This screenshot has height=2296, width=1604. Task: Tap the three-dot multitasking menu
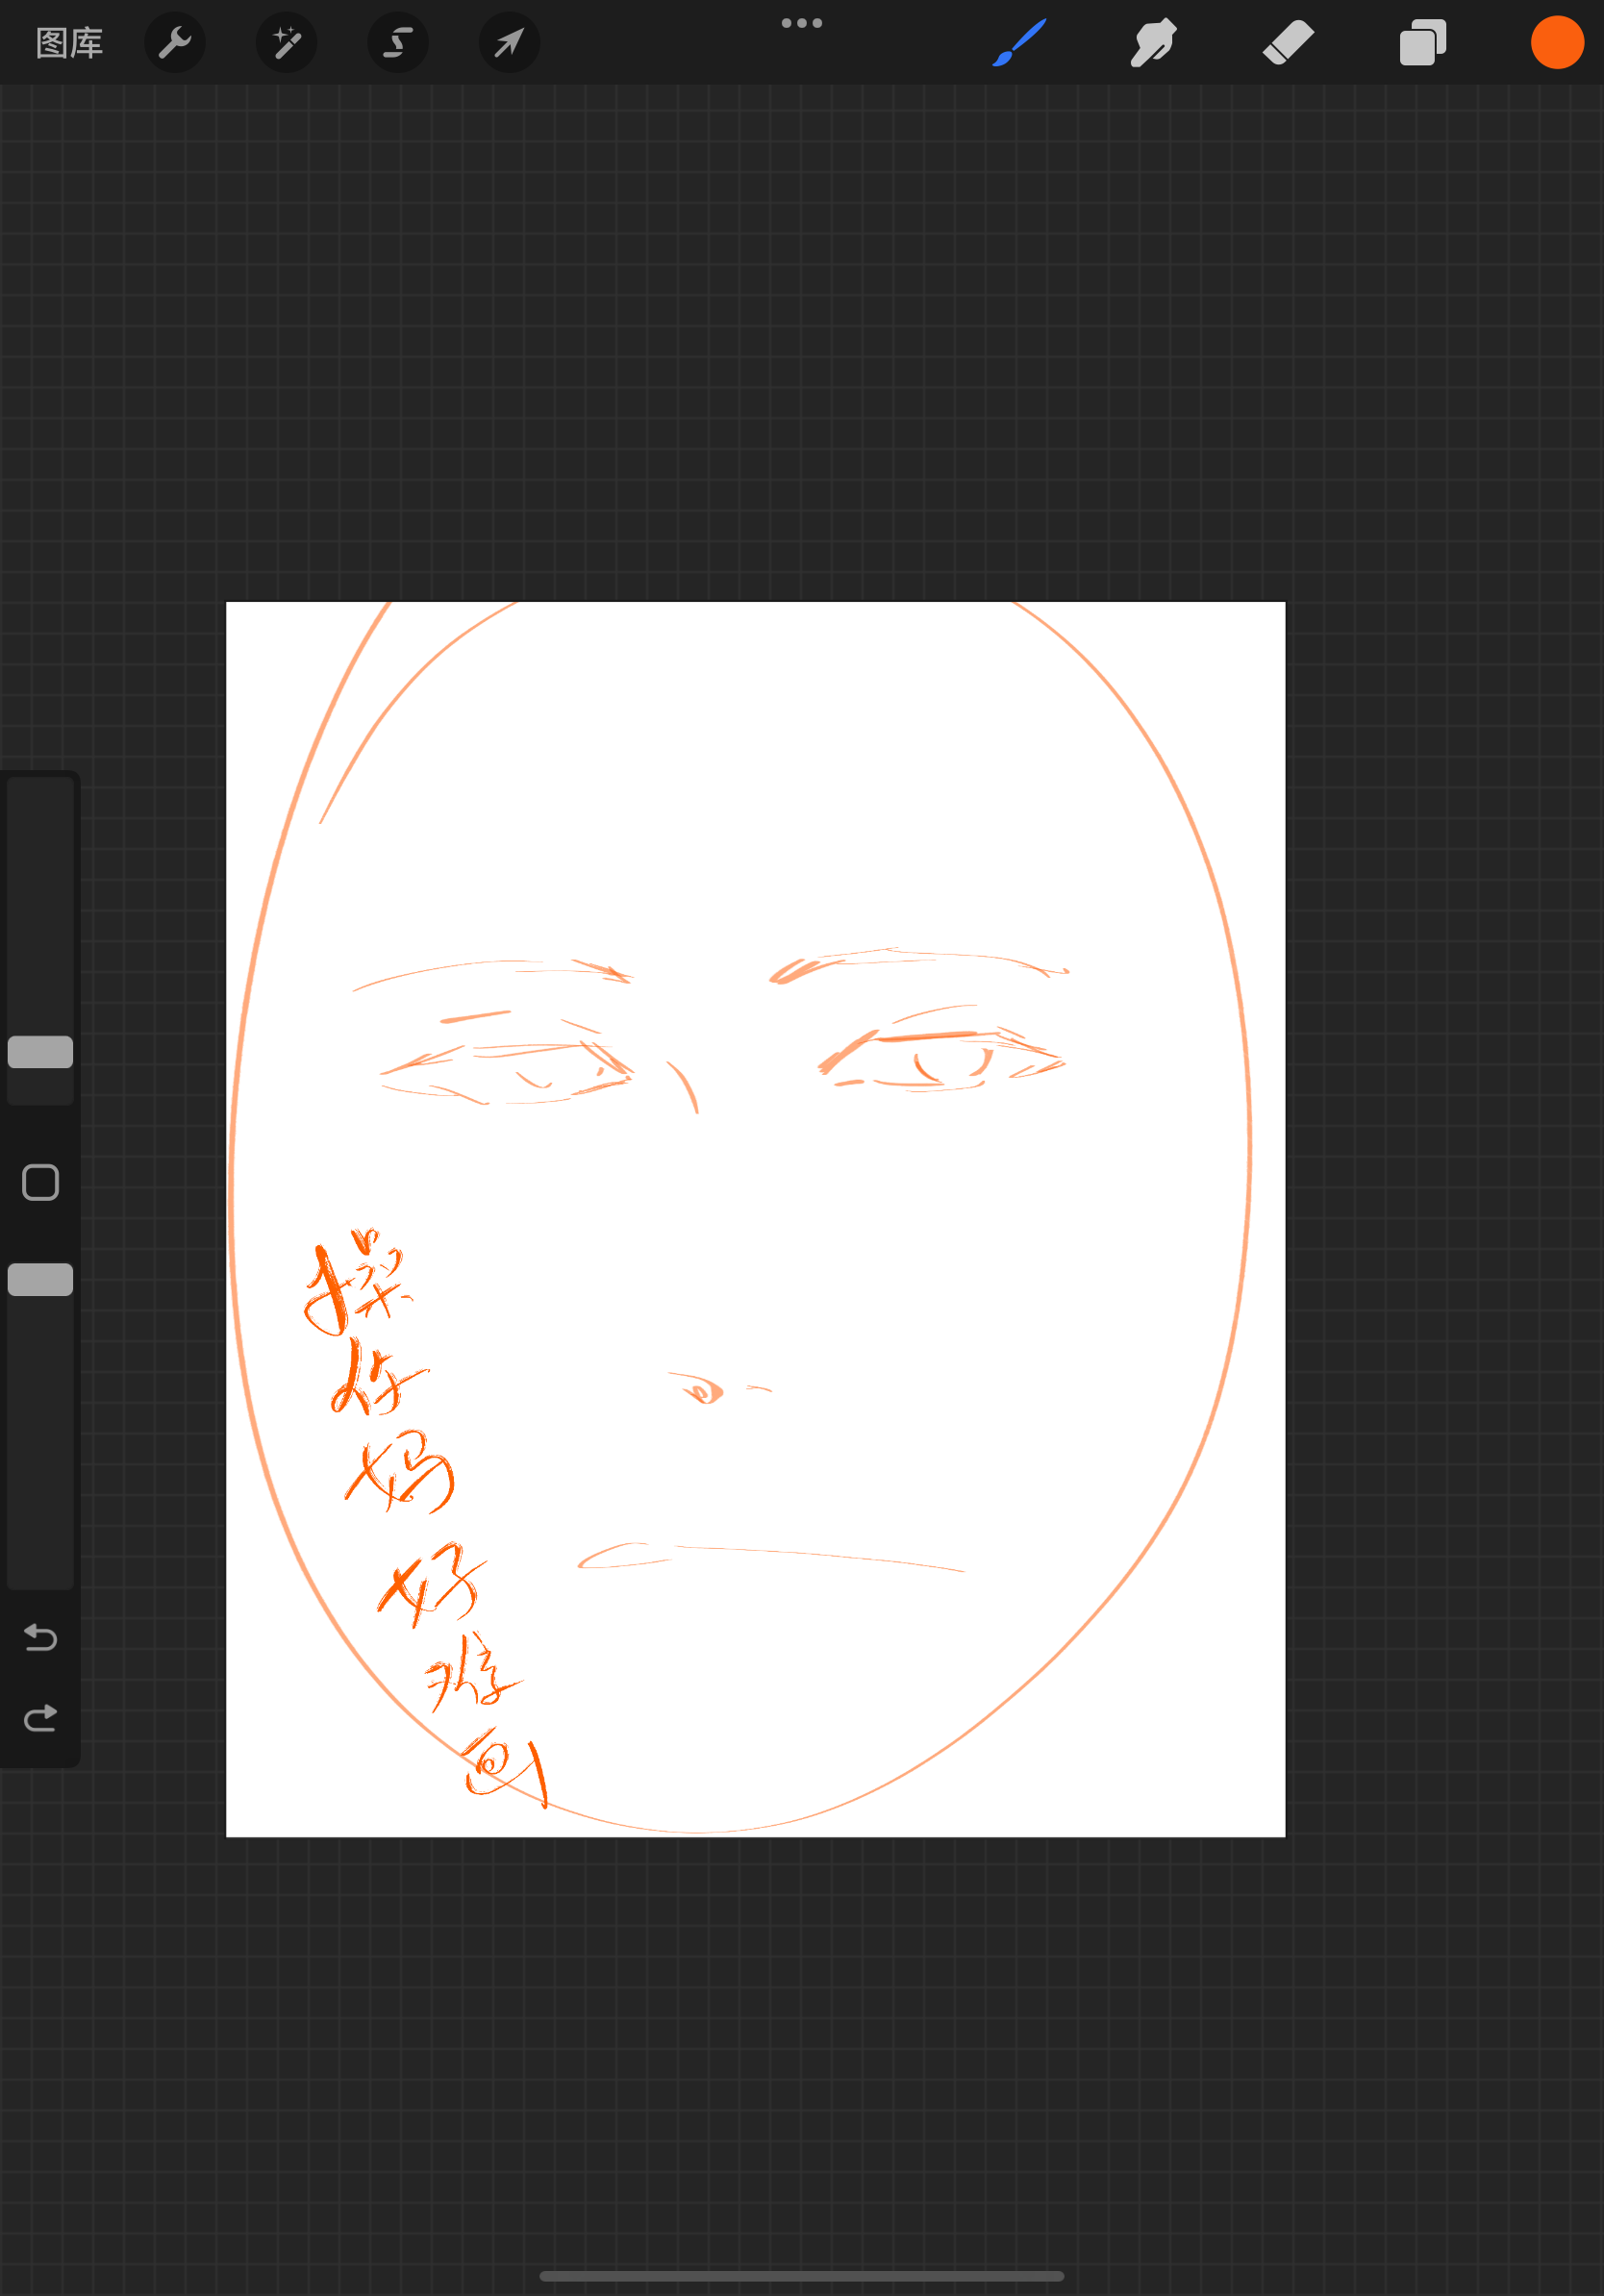pyautogui.click(x=801, y=23)
